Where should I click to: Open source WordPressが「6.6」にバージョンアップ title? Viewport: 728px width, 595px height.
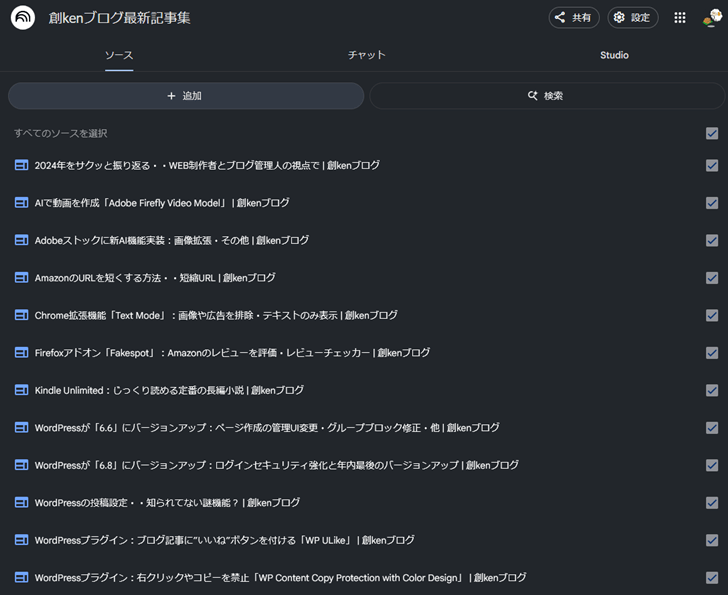267,428
